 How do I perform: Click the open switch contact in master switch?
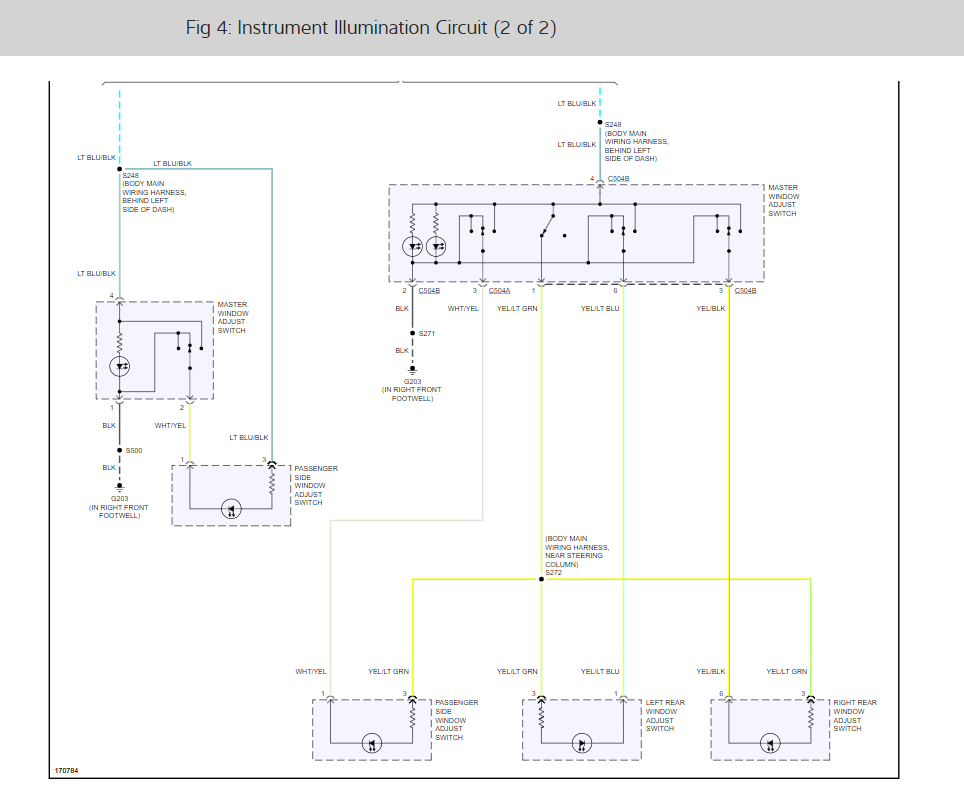pos(547,225)
